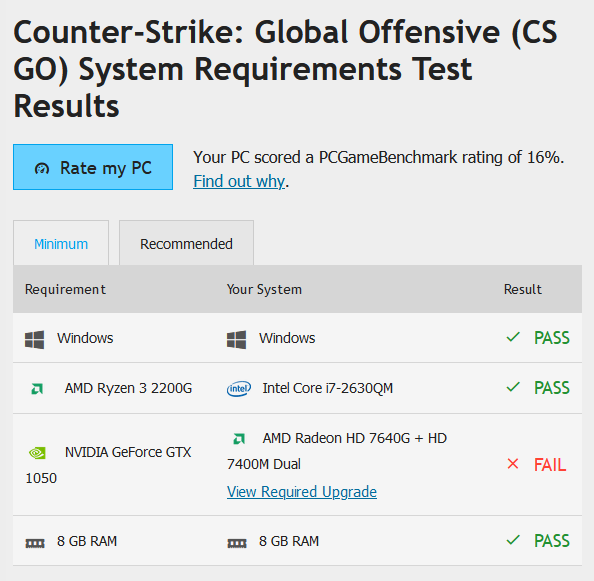Click RAM icon in Your System column

(237, 543)
